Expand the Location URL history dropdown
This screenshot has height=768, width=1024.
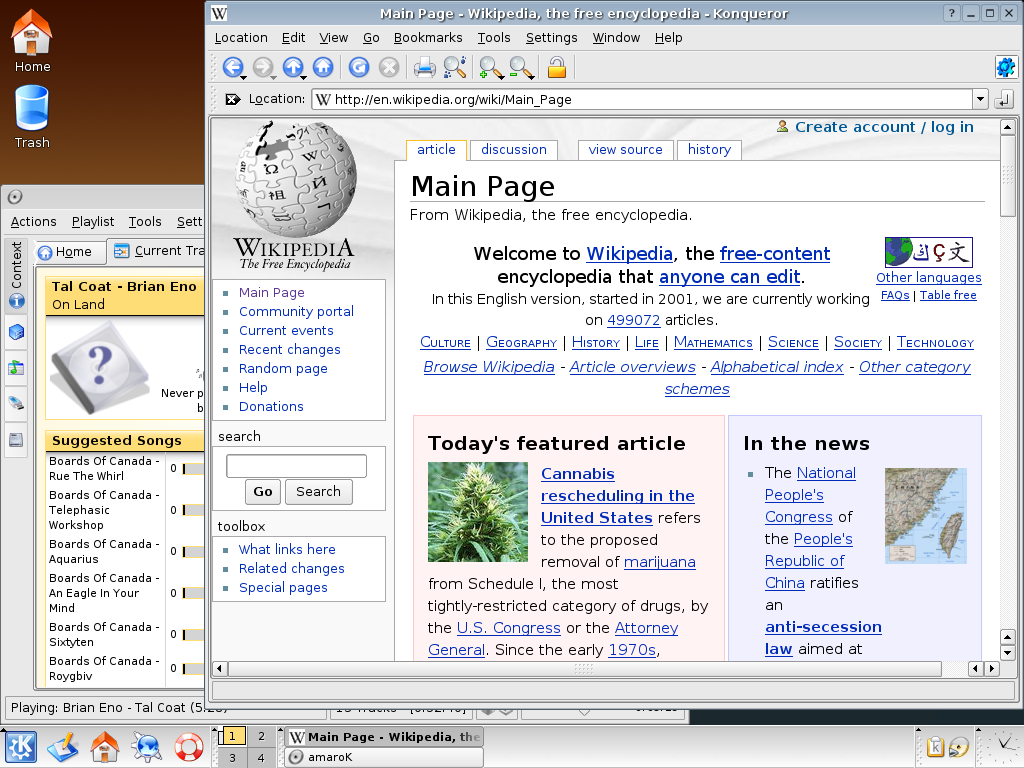[x=980, y=99]
